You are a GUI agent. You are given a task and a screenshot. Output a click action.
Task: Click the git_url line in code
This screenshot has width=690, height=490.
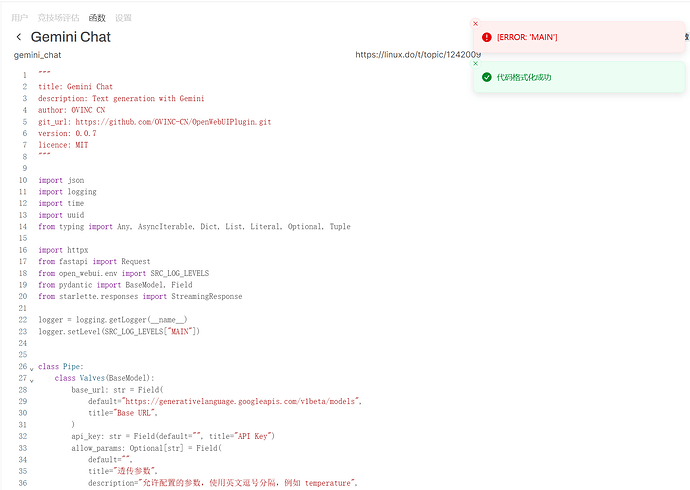tap(154, 122)
